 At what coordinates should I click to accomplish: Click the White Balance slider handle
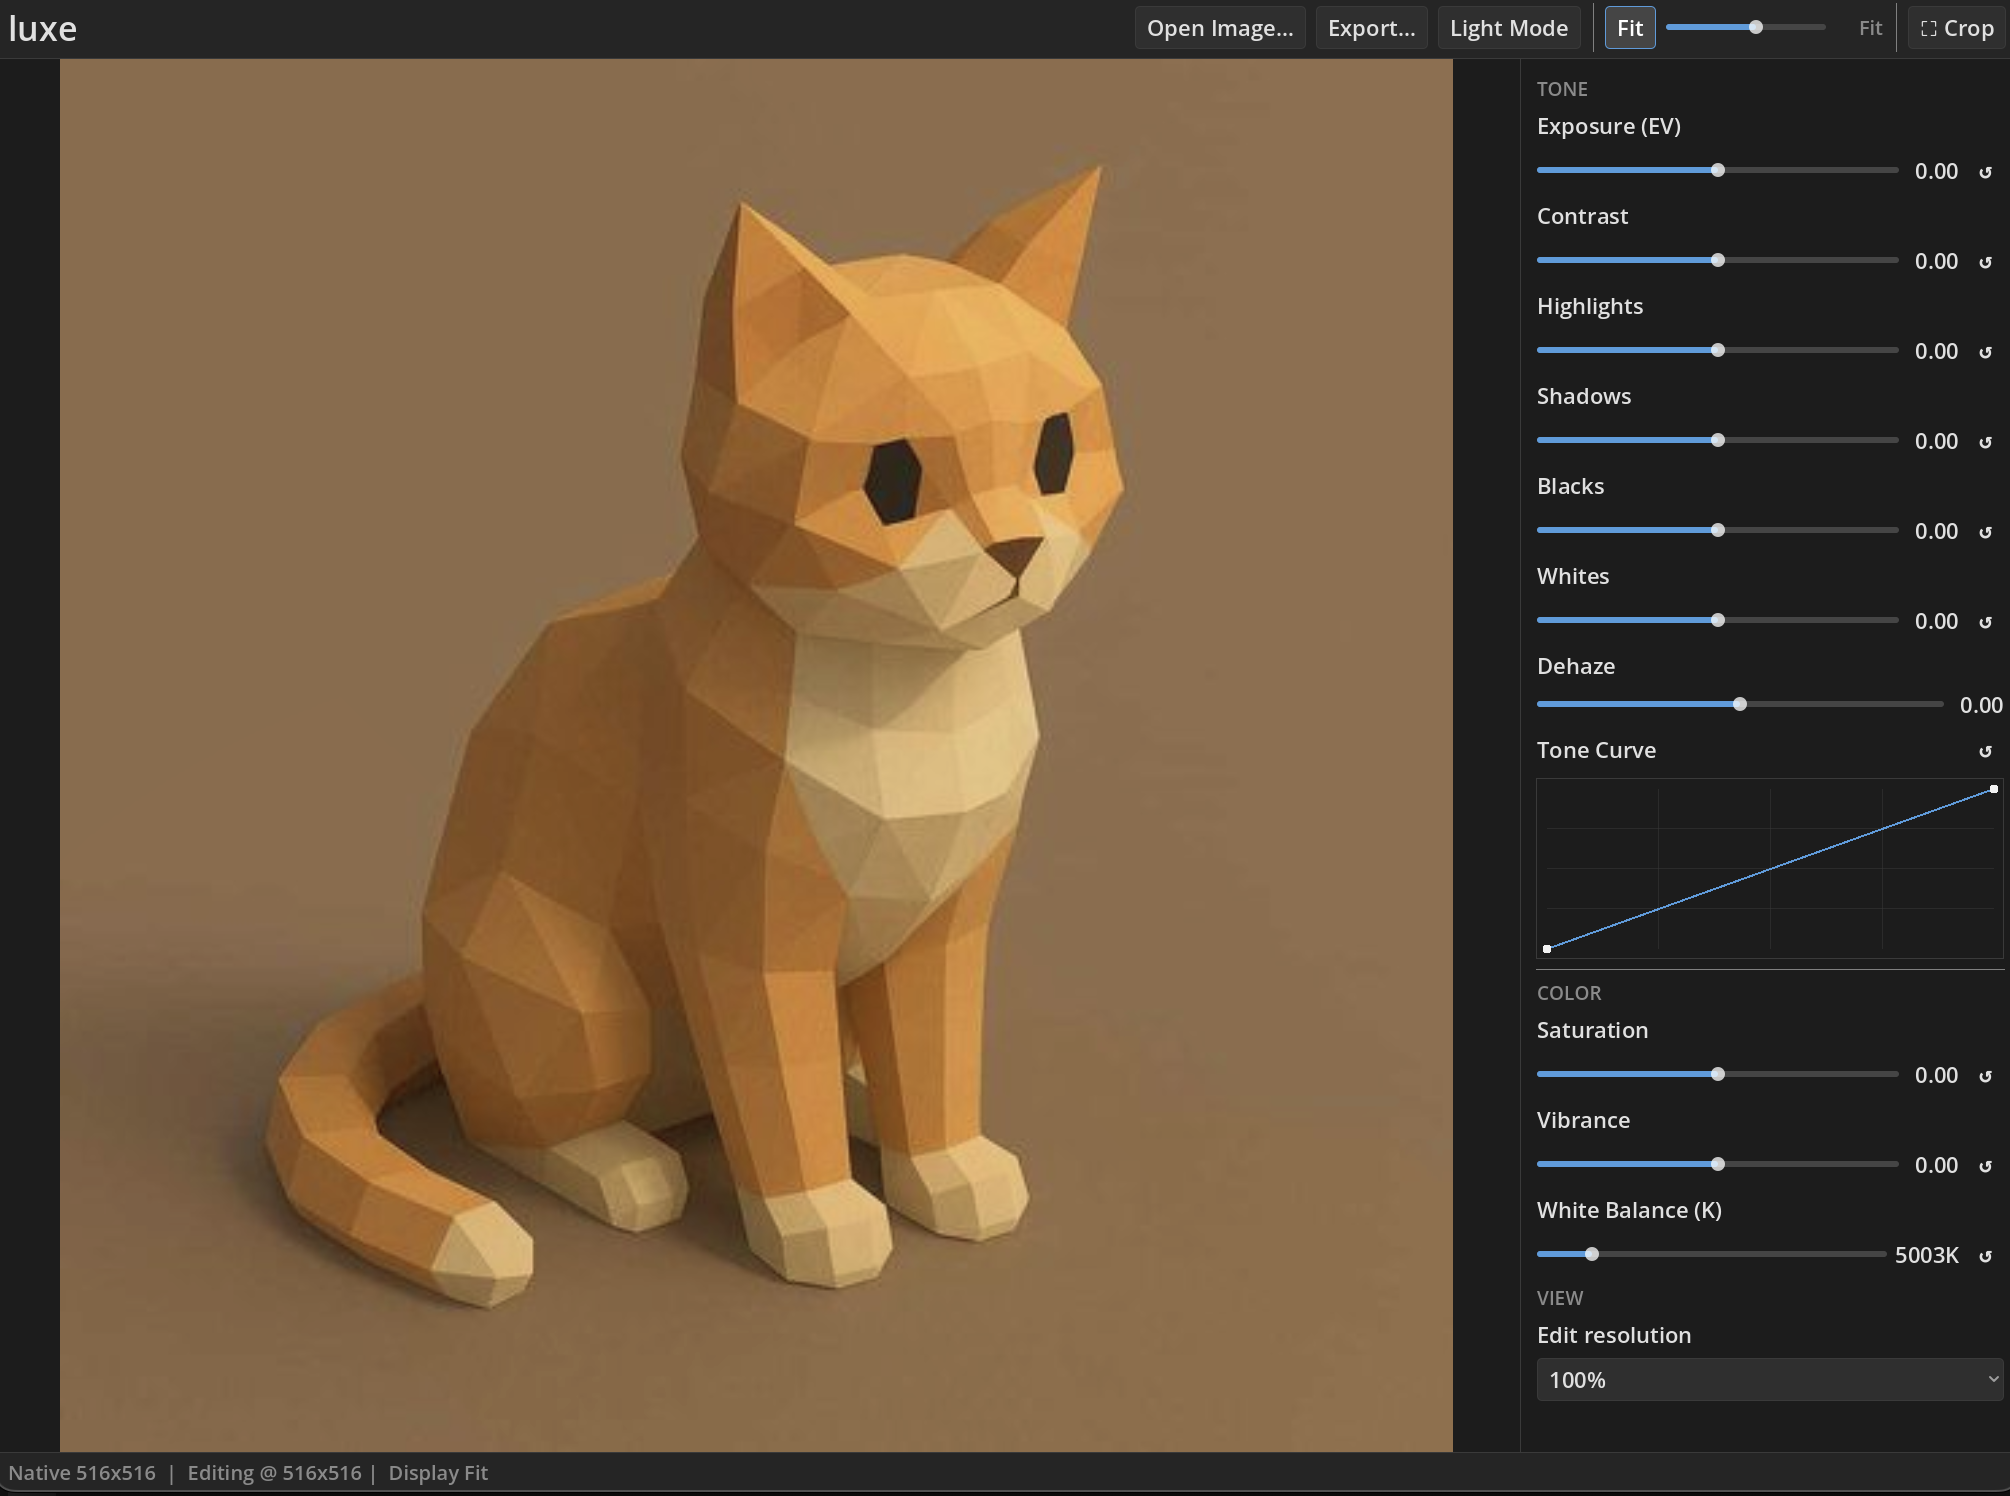[x=1592, y=1254]
